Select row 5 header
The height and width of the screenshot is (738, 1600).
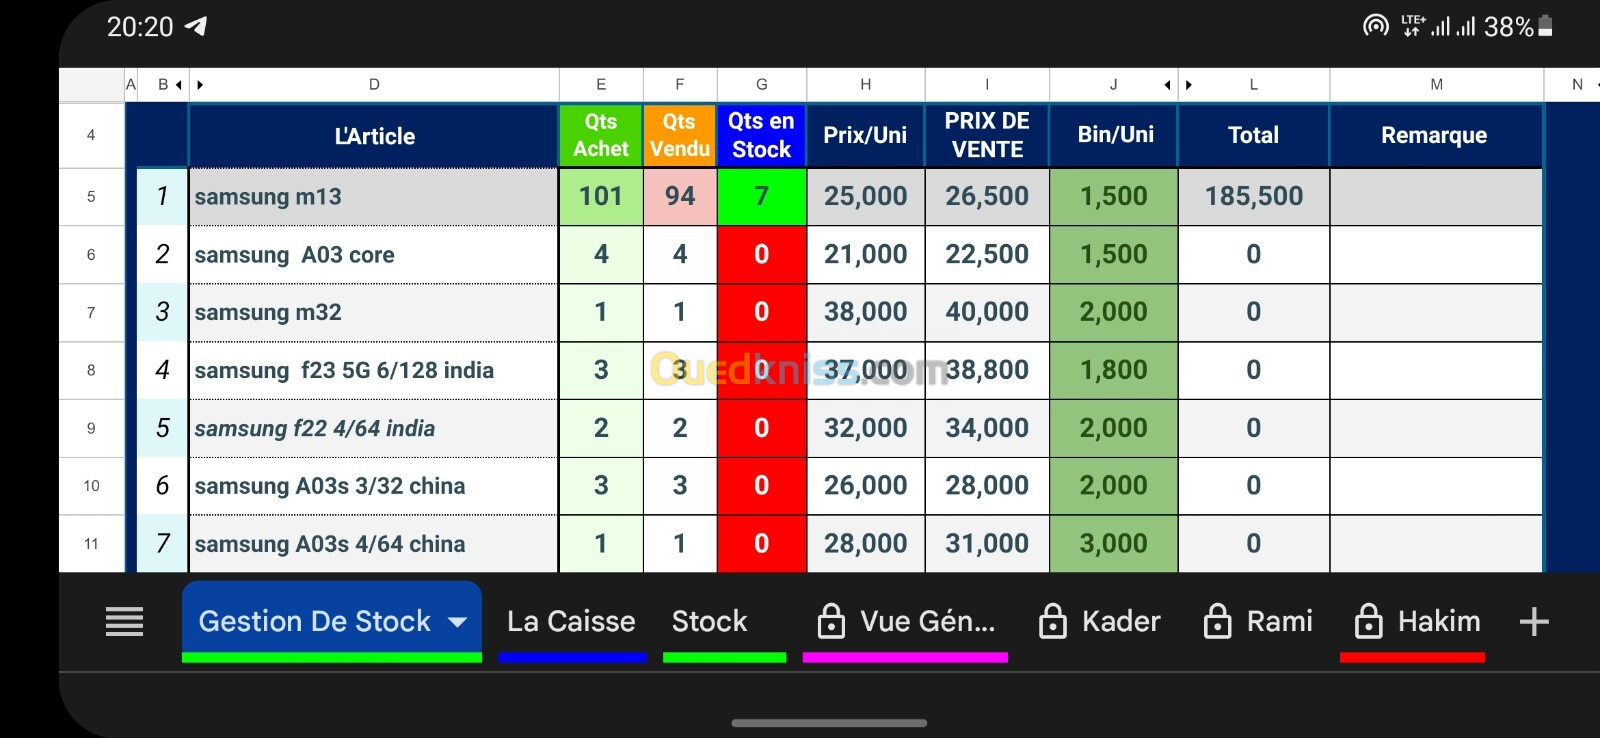(x=91, y=196)
